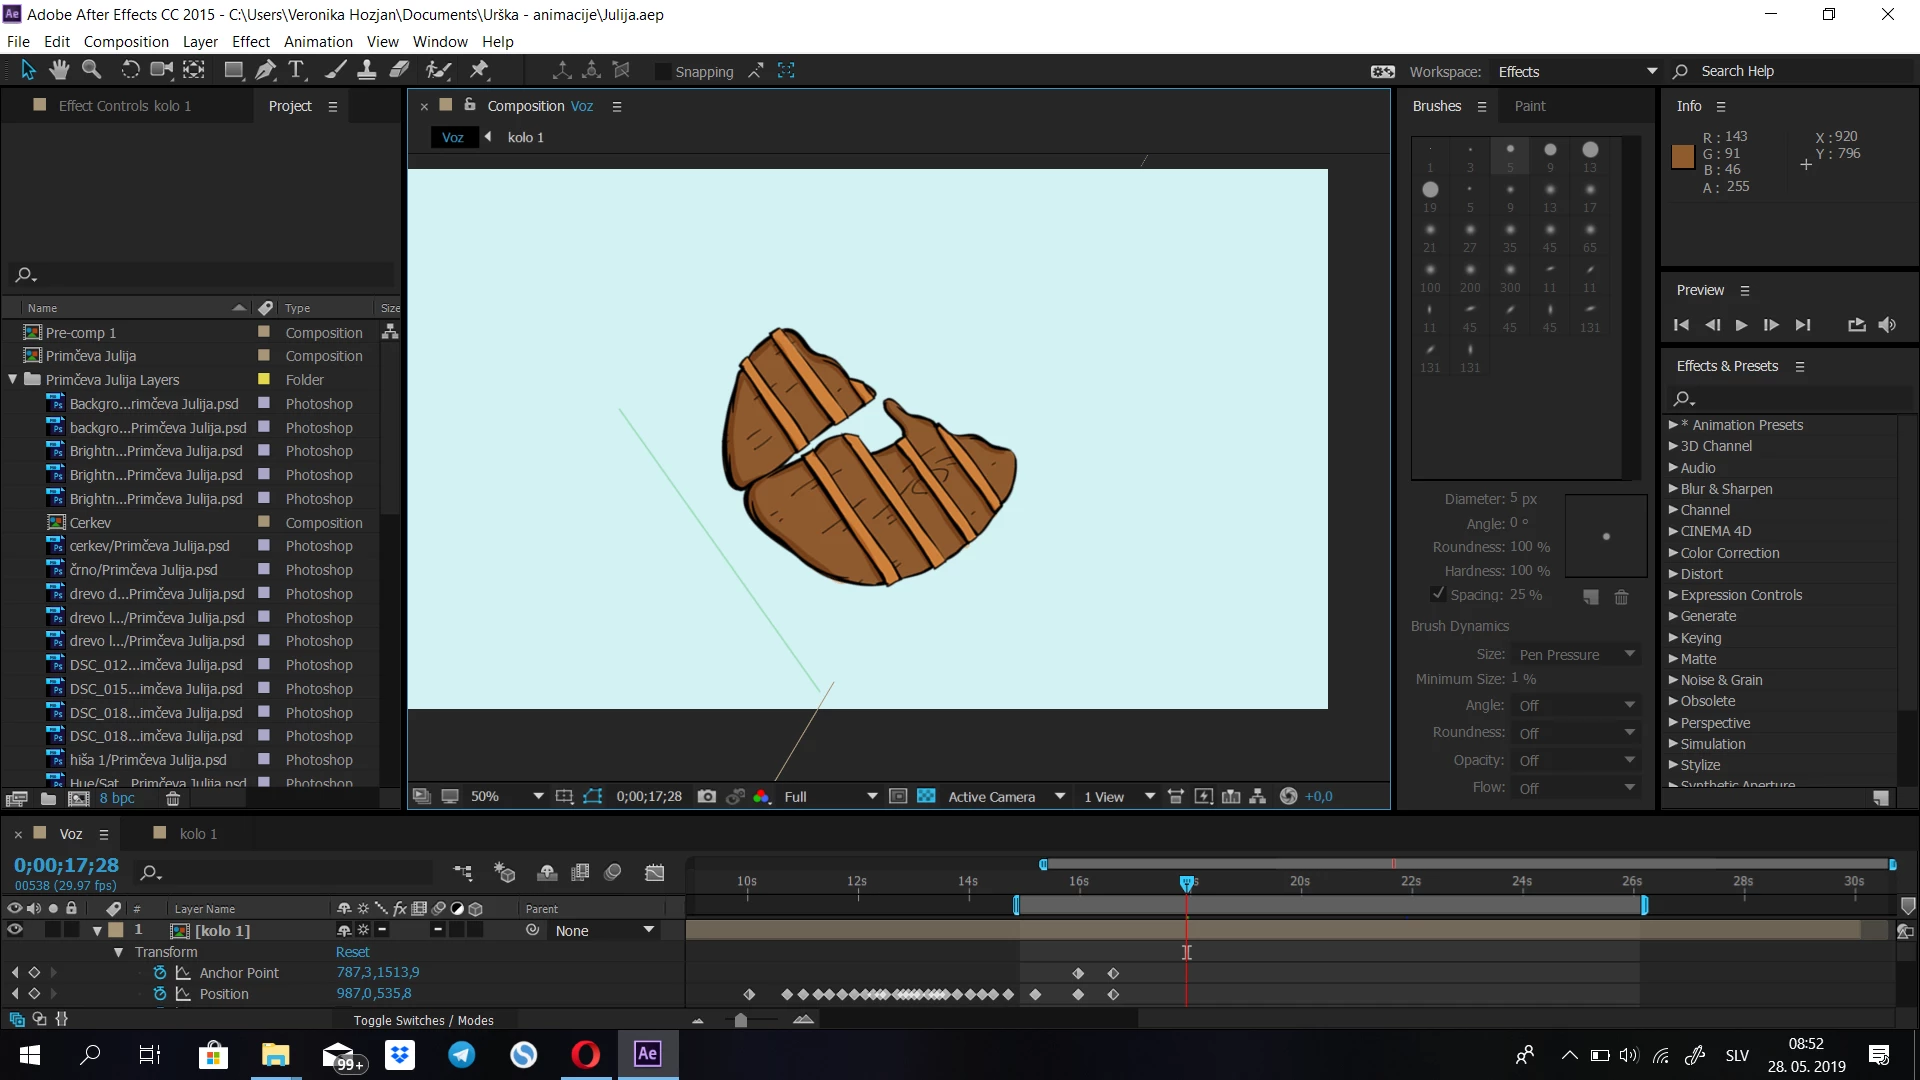
Task: Enable the Snapping checkbox
Action: [662, 72]
